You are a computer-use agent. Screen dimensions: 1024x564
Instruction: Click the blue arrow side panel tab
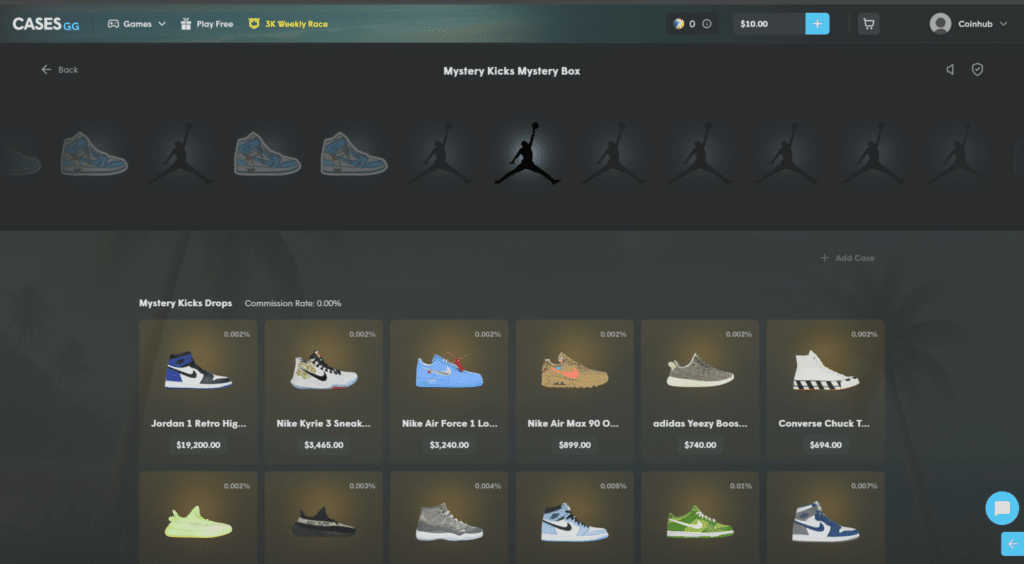(1012, 544)
